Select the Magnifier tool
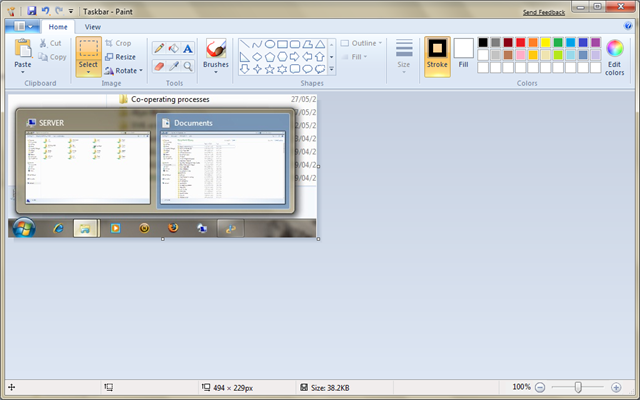This screenshot has width=640, height=400. click(187, 66)
